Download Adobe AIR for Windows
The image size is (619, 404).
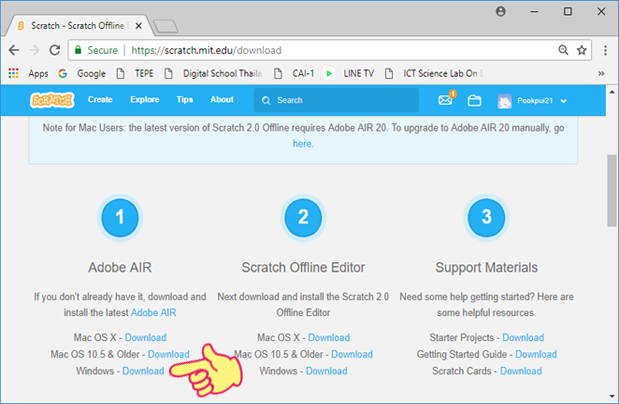tap(143, 371)
